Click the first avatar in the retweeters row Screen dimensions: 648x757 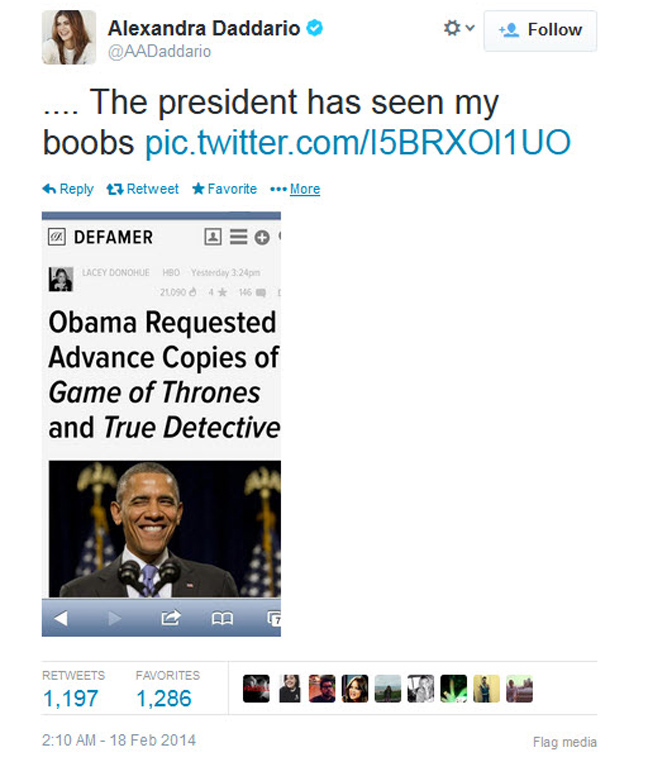click(x=256, y=689)
